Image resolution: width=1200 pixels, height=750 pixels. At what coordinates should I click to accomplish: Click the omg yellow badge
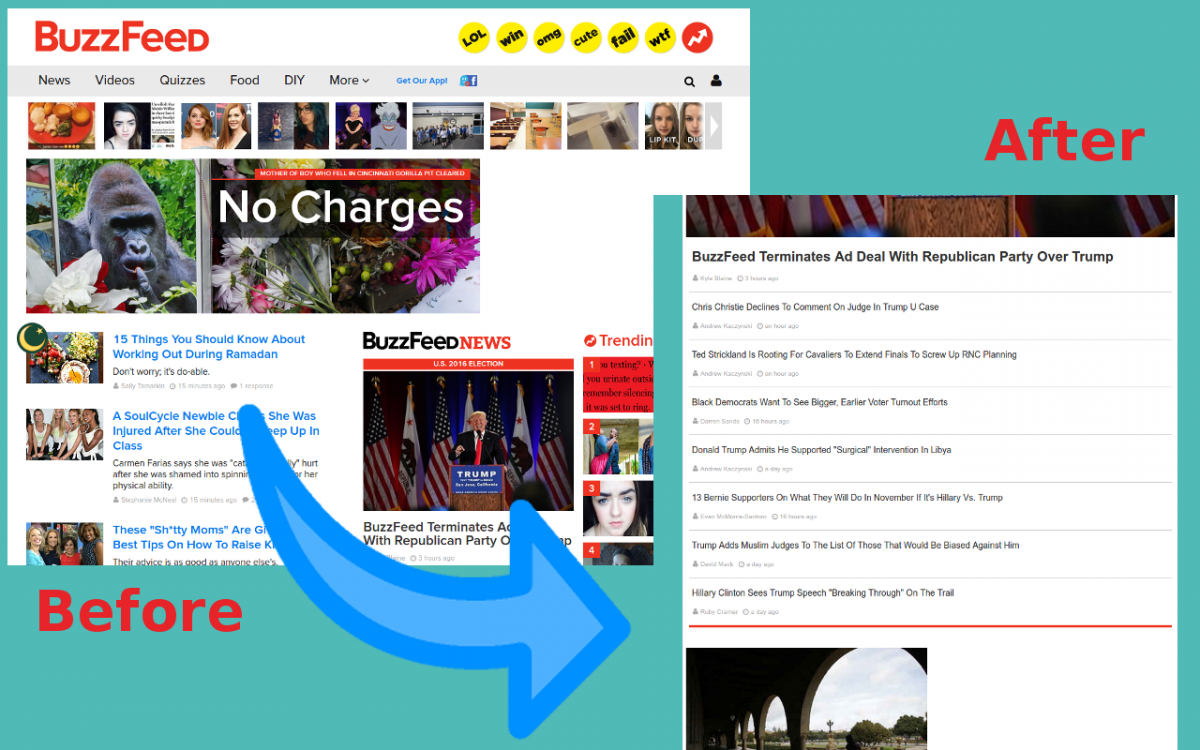pos(549,38)
